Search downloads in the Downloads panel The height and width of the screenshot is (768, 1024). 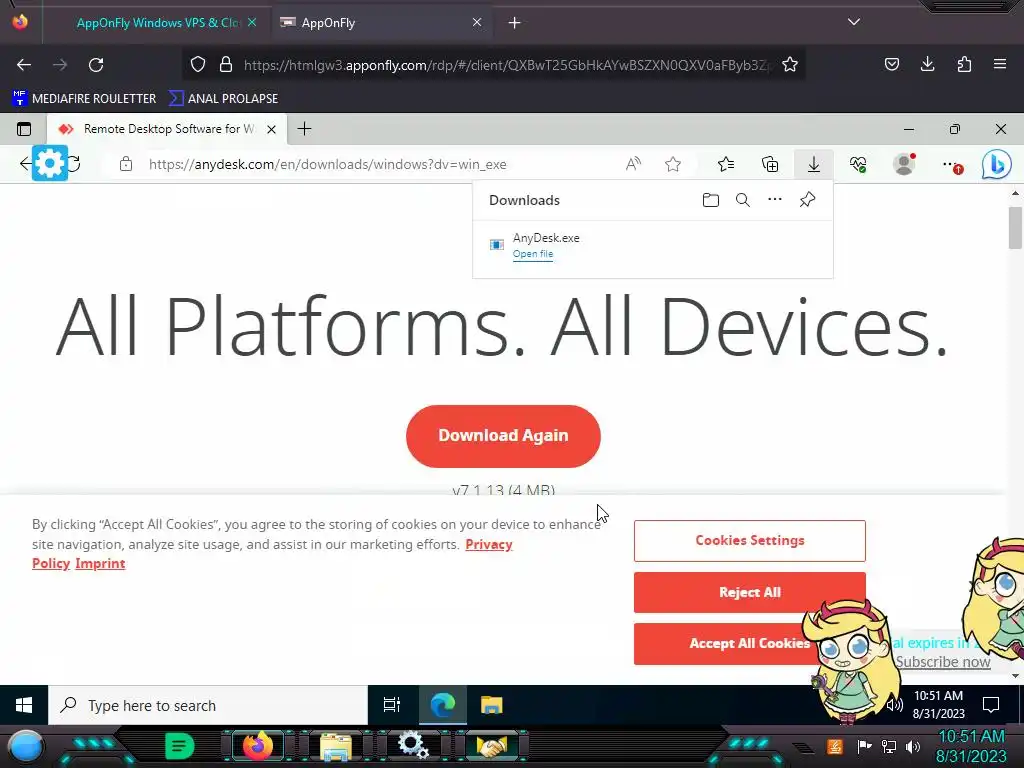click(x=743, y=200)
